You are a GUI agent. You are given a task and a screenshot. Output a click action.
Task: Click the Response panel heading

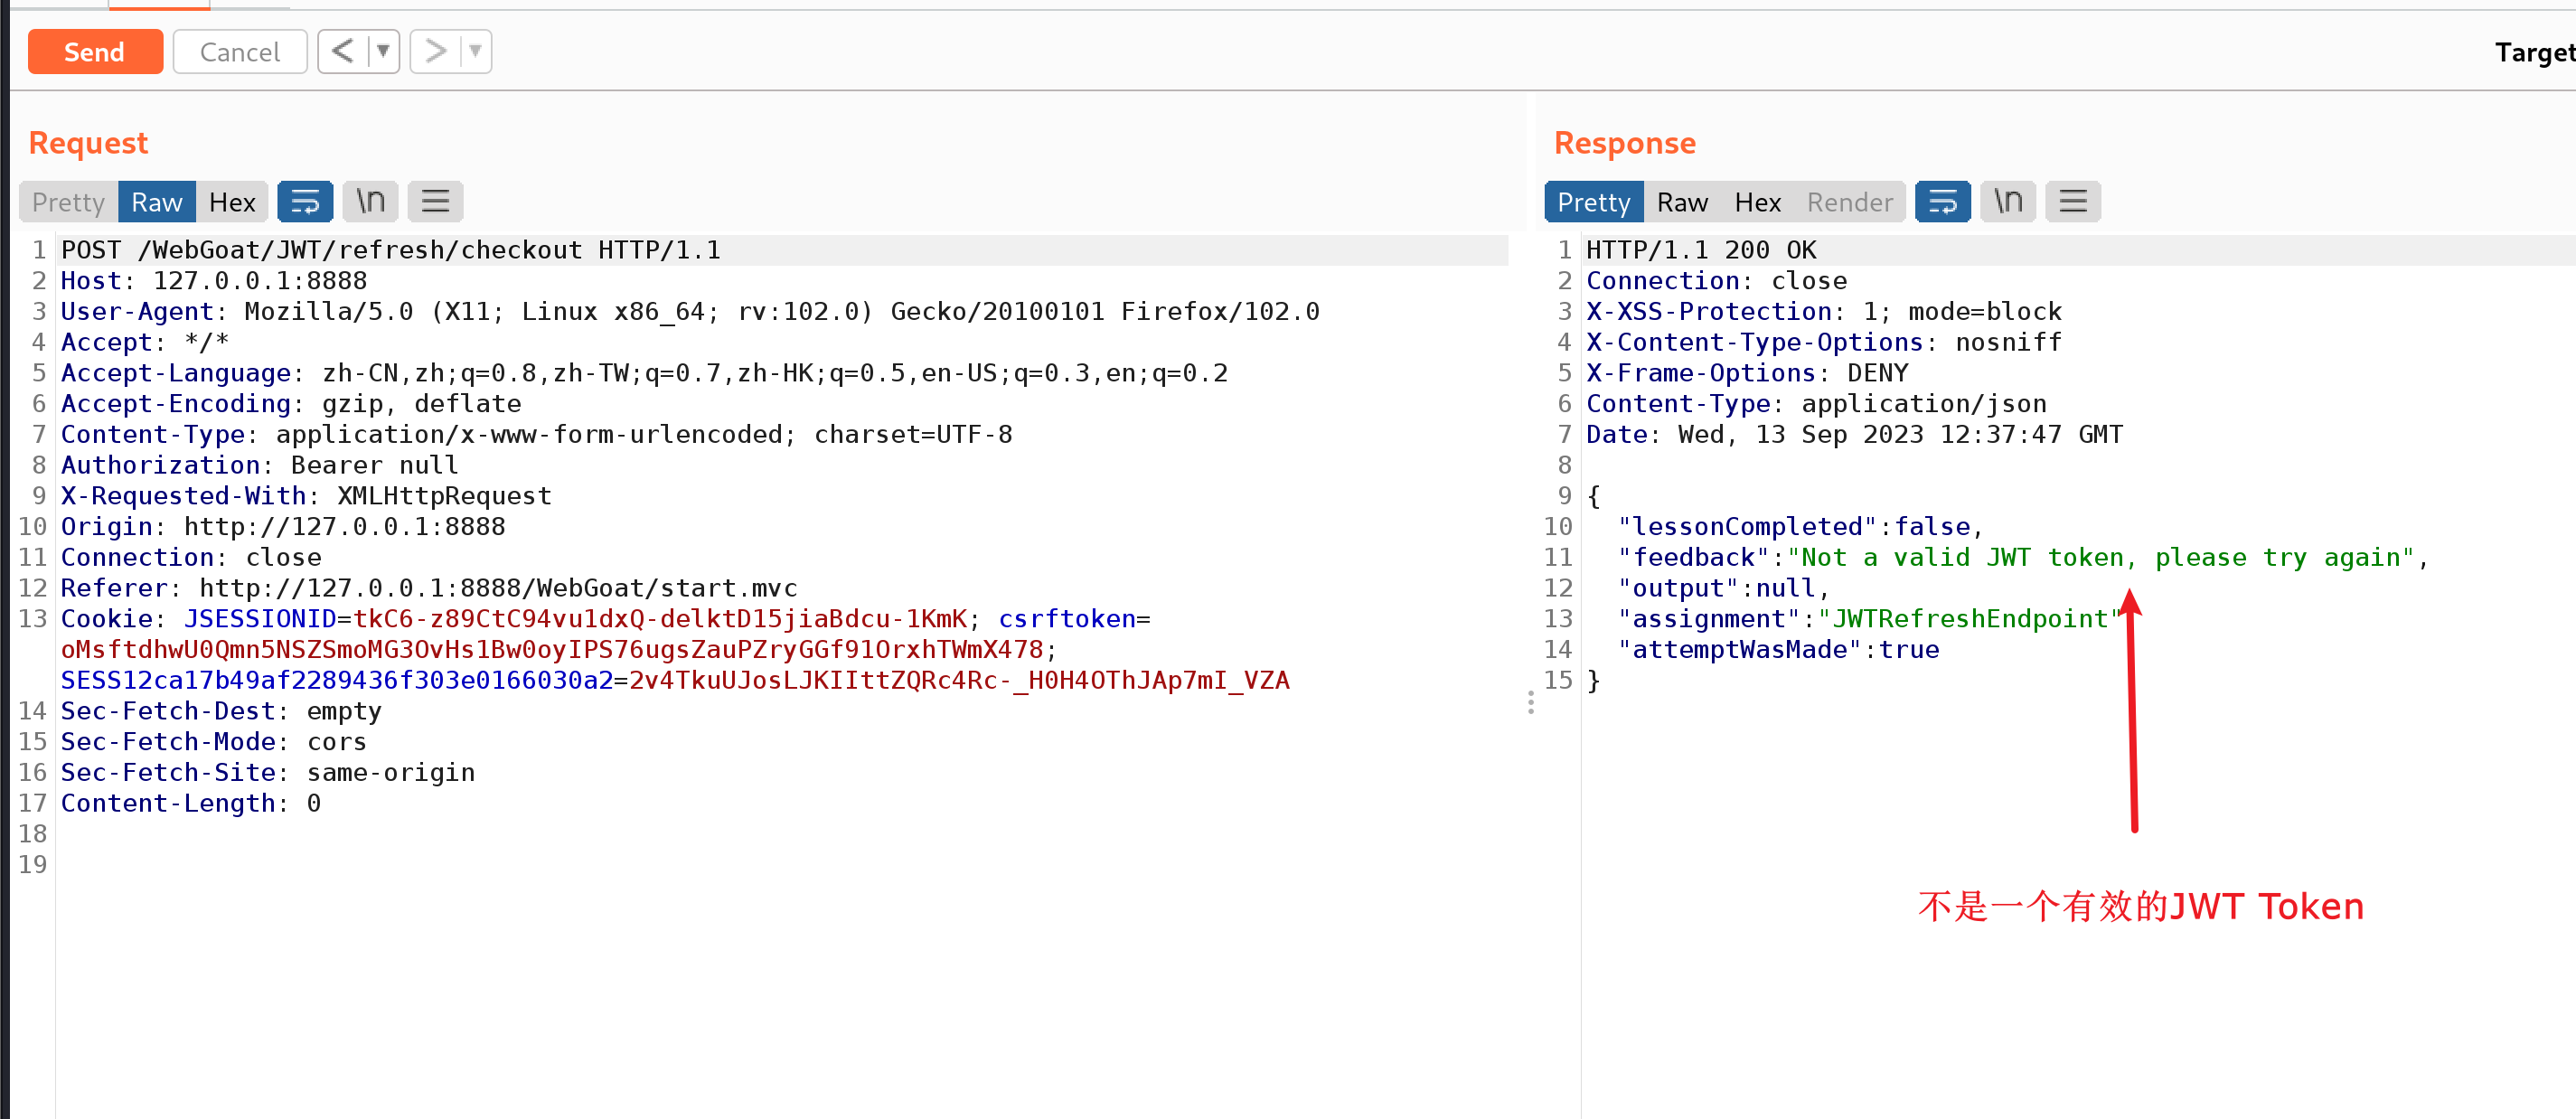point(1625,143)
